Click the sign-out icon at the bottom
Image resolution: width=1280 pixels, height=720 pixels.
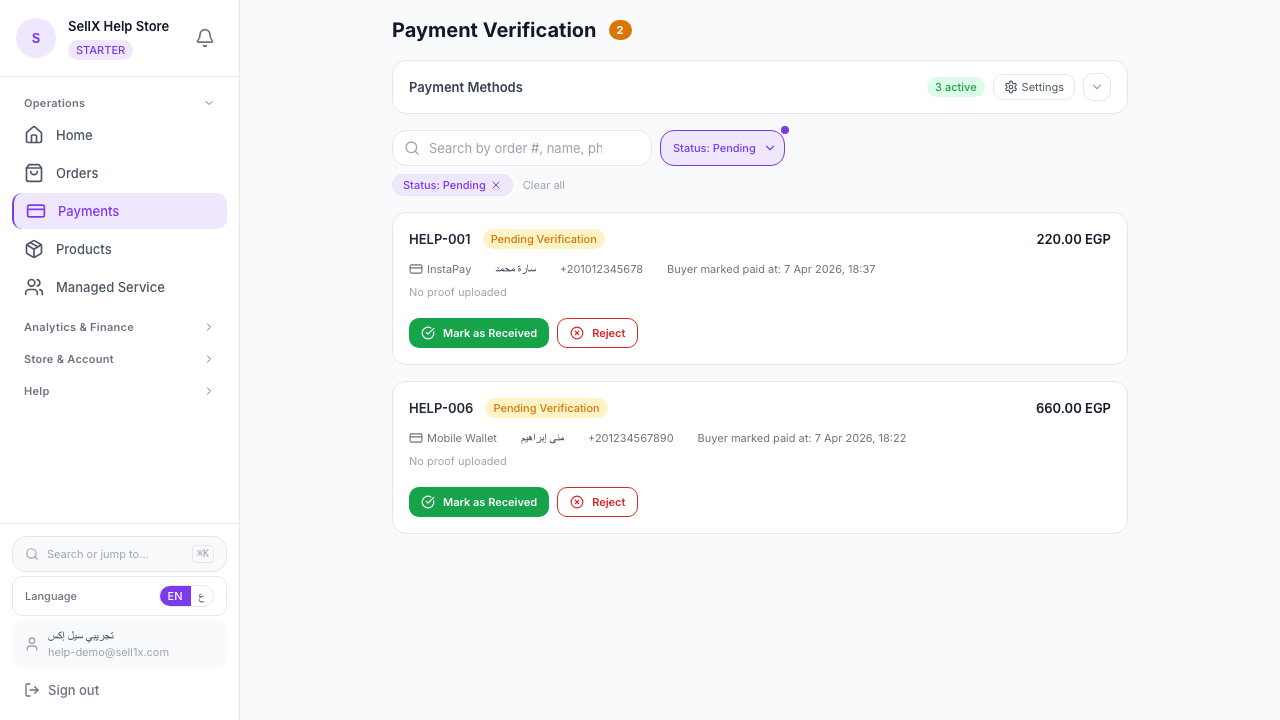point(32,690)
